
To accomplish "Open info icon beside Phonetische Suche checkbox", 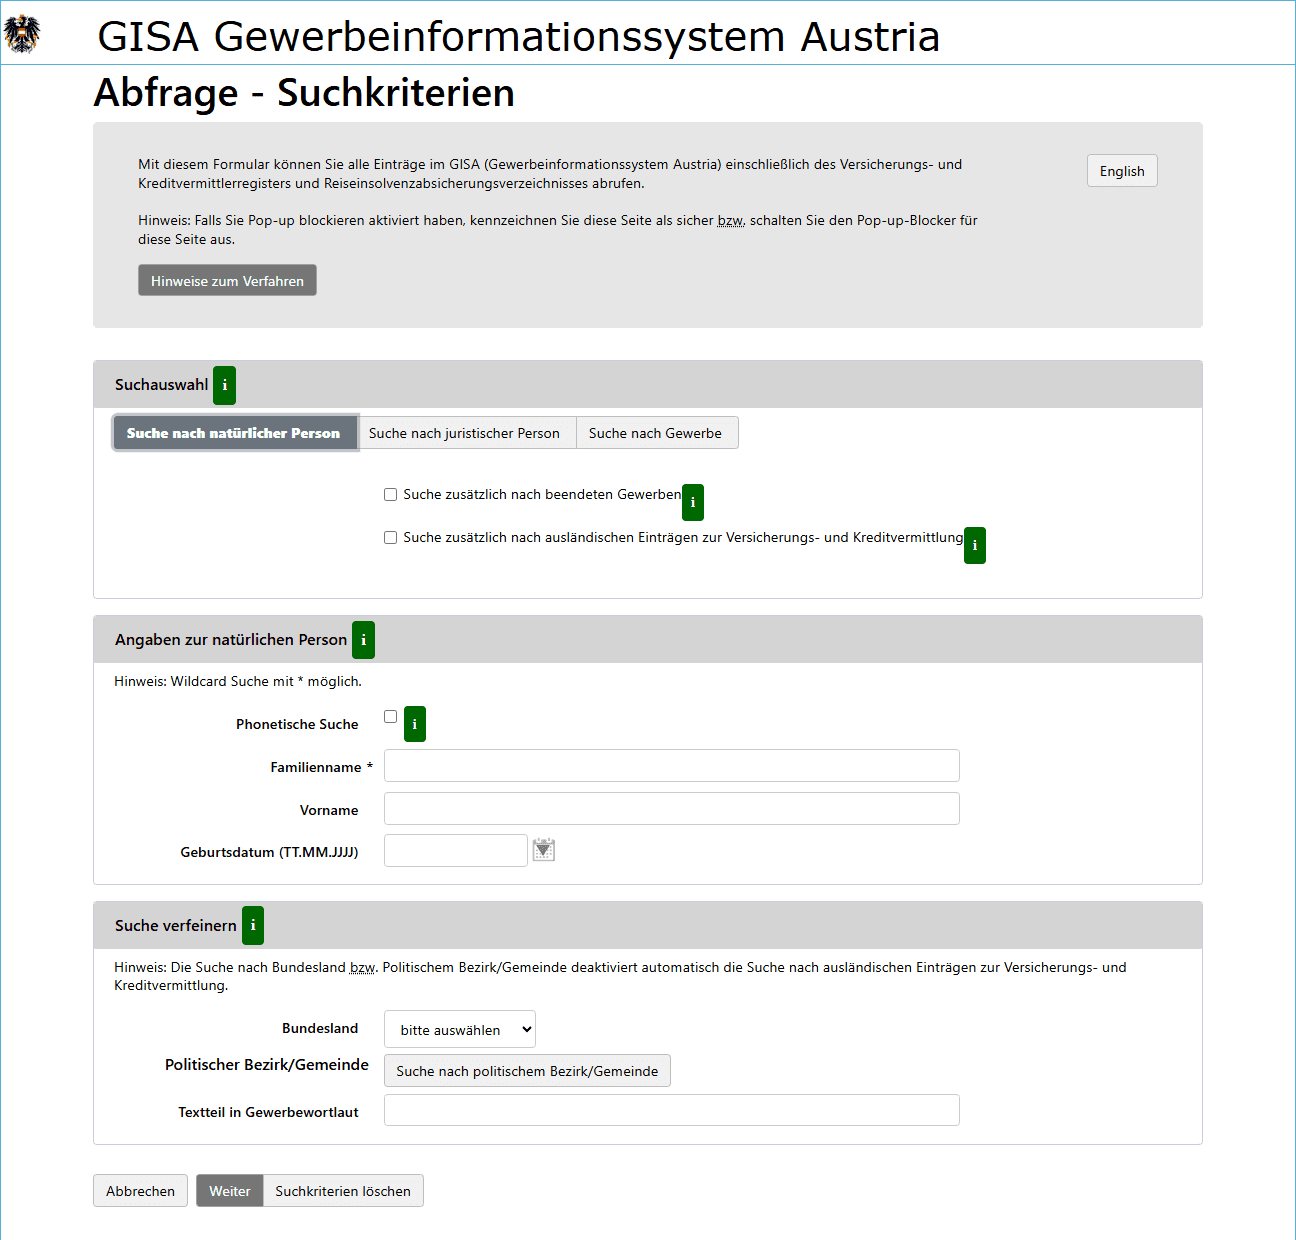I will [415, 724].
